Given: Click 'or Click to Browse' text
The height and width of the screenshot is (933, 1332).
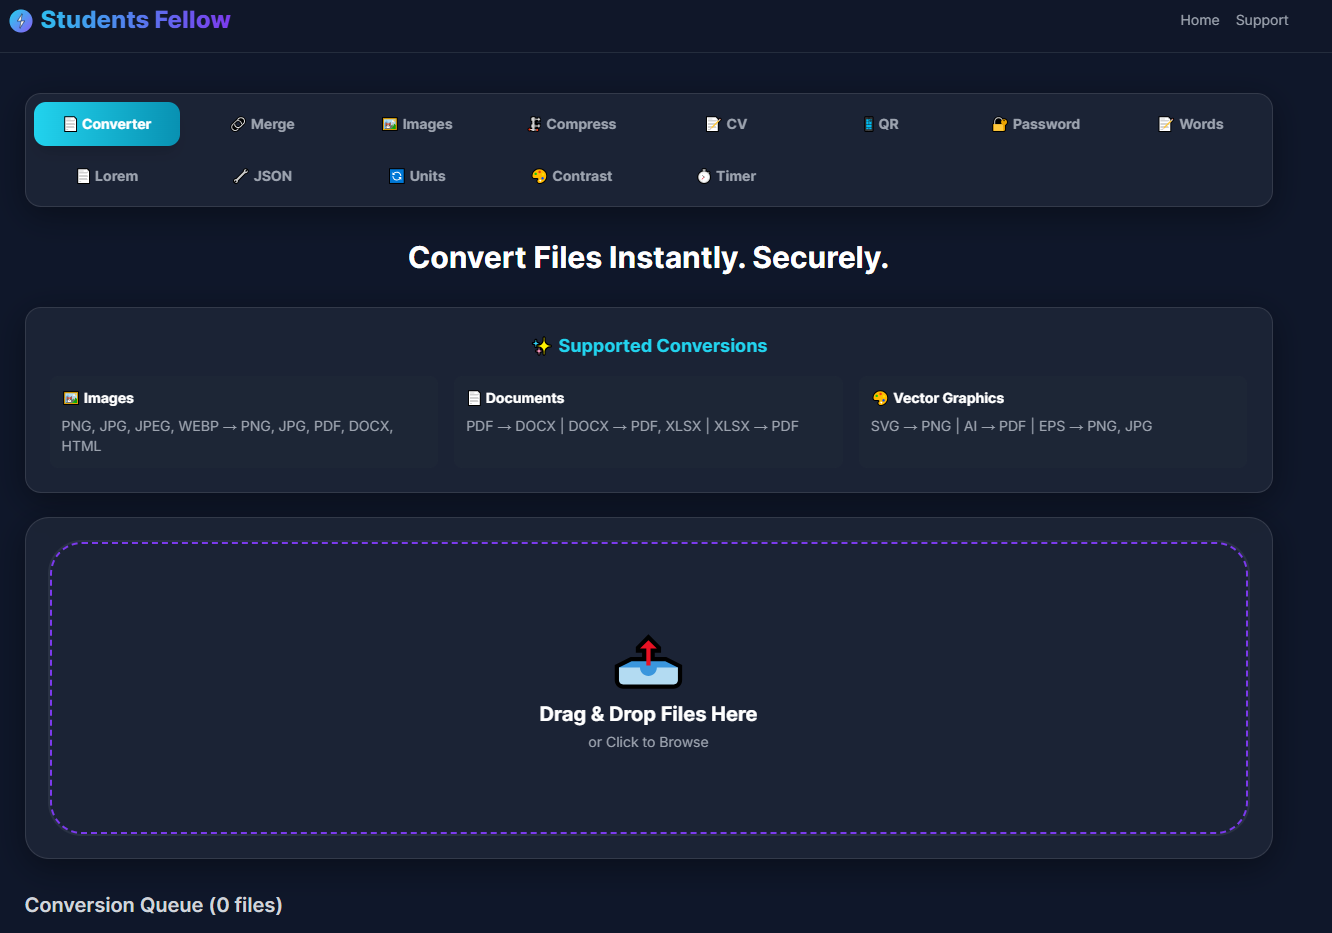Looking at the screenshot, I should click(x=648, y=742).
